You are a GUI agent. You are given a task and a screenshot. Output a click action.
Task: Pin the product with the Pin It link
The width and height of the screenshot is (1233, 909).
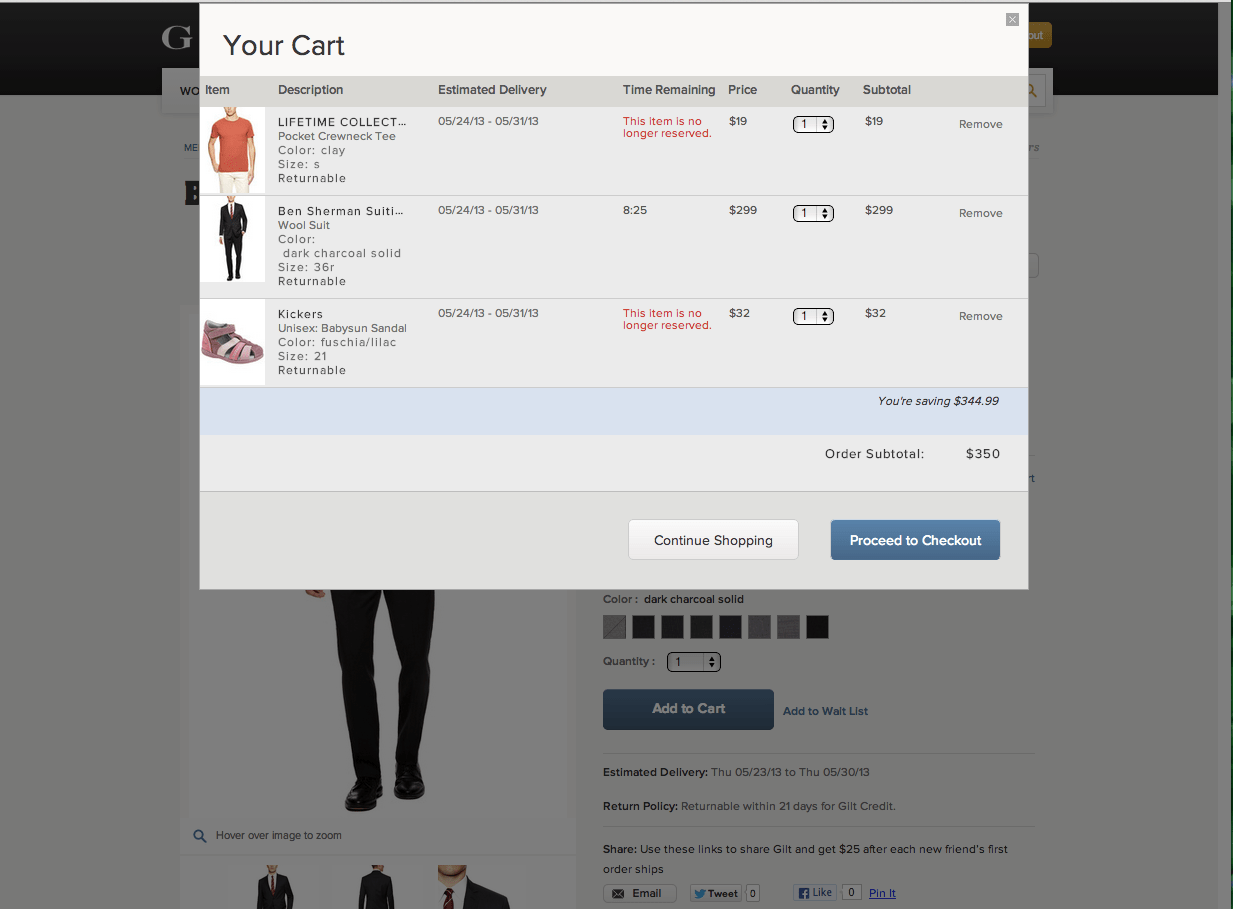pos(881,893)
